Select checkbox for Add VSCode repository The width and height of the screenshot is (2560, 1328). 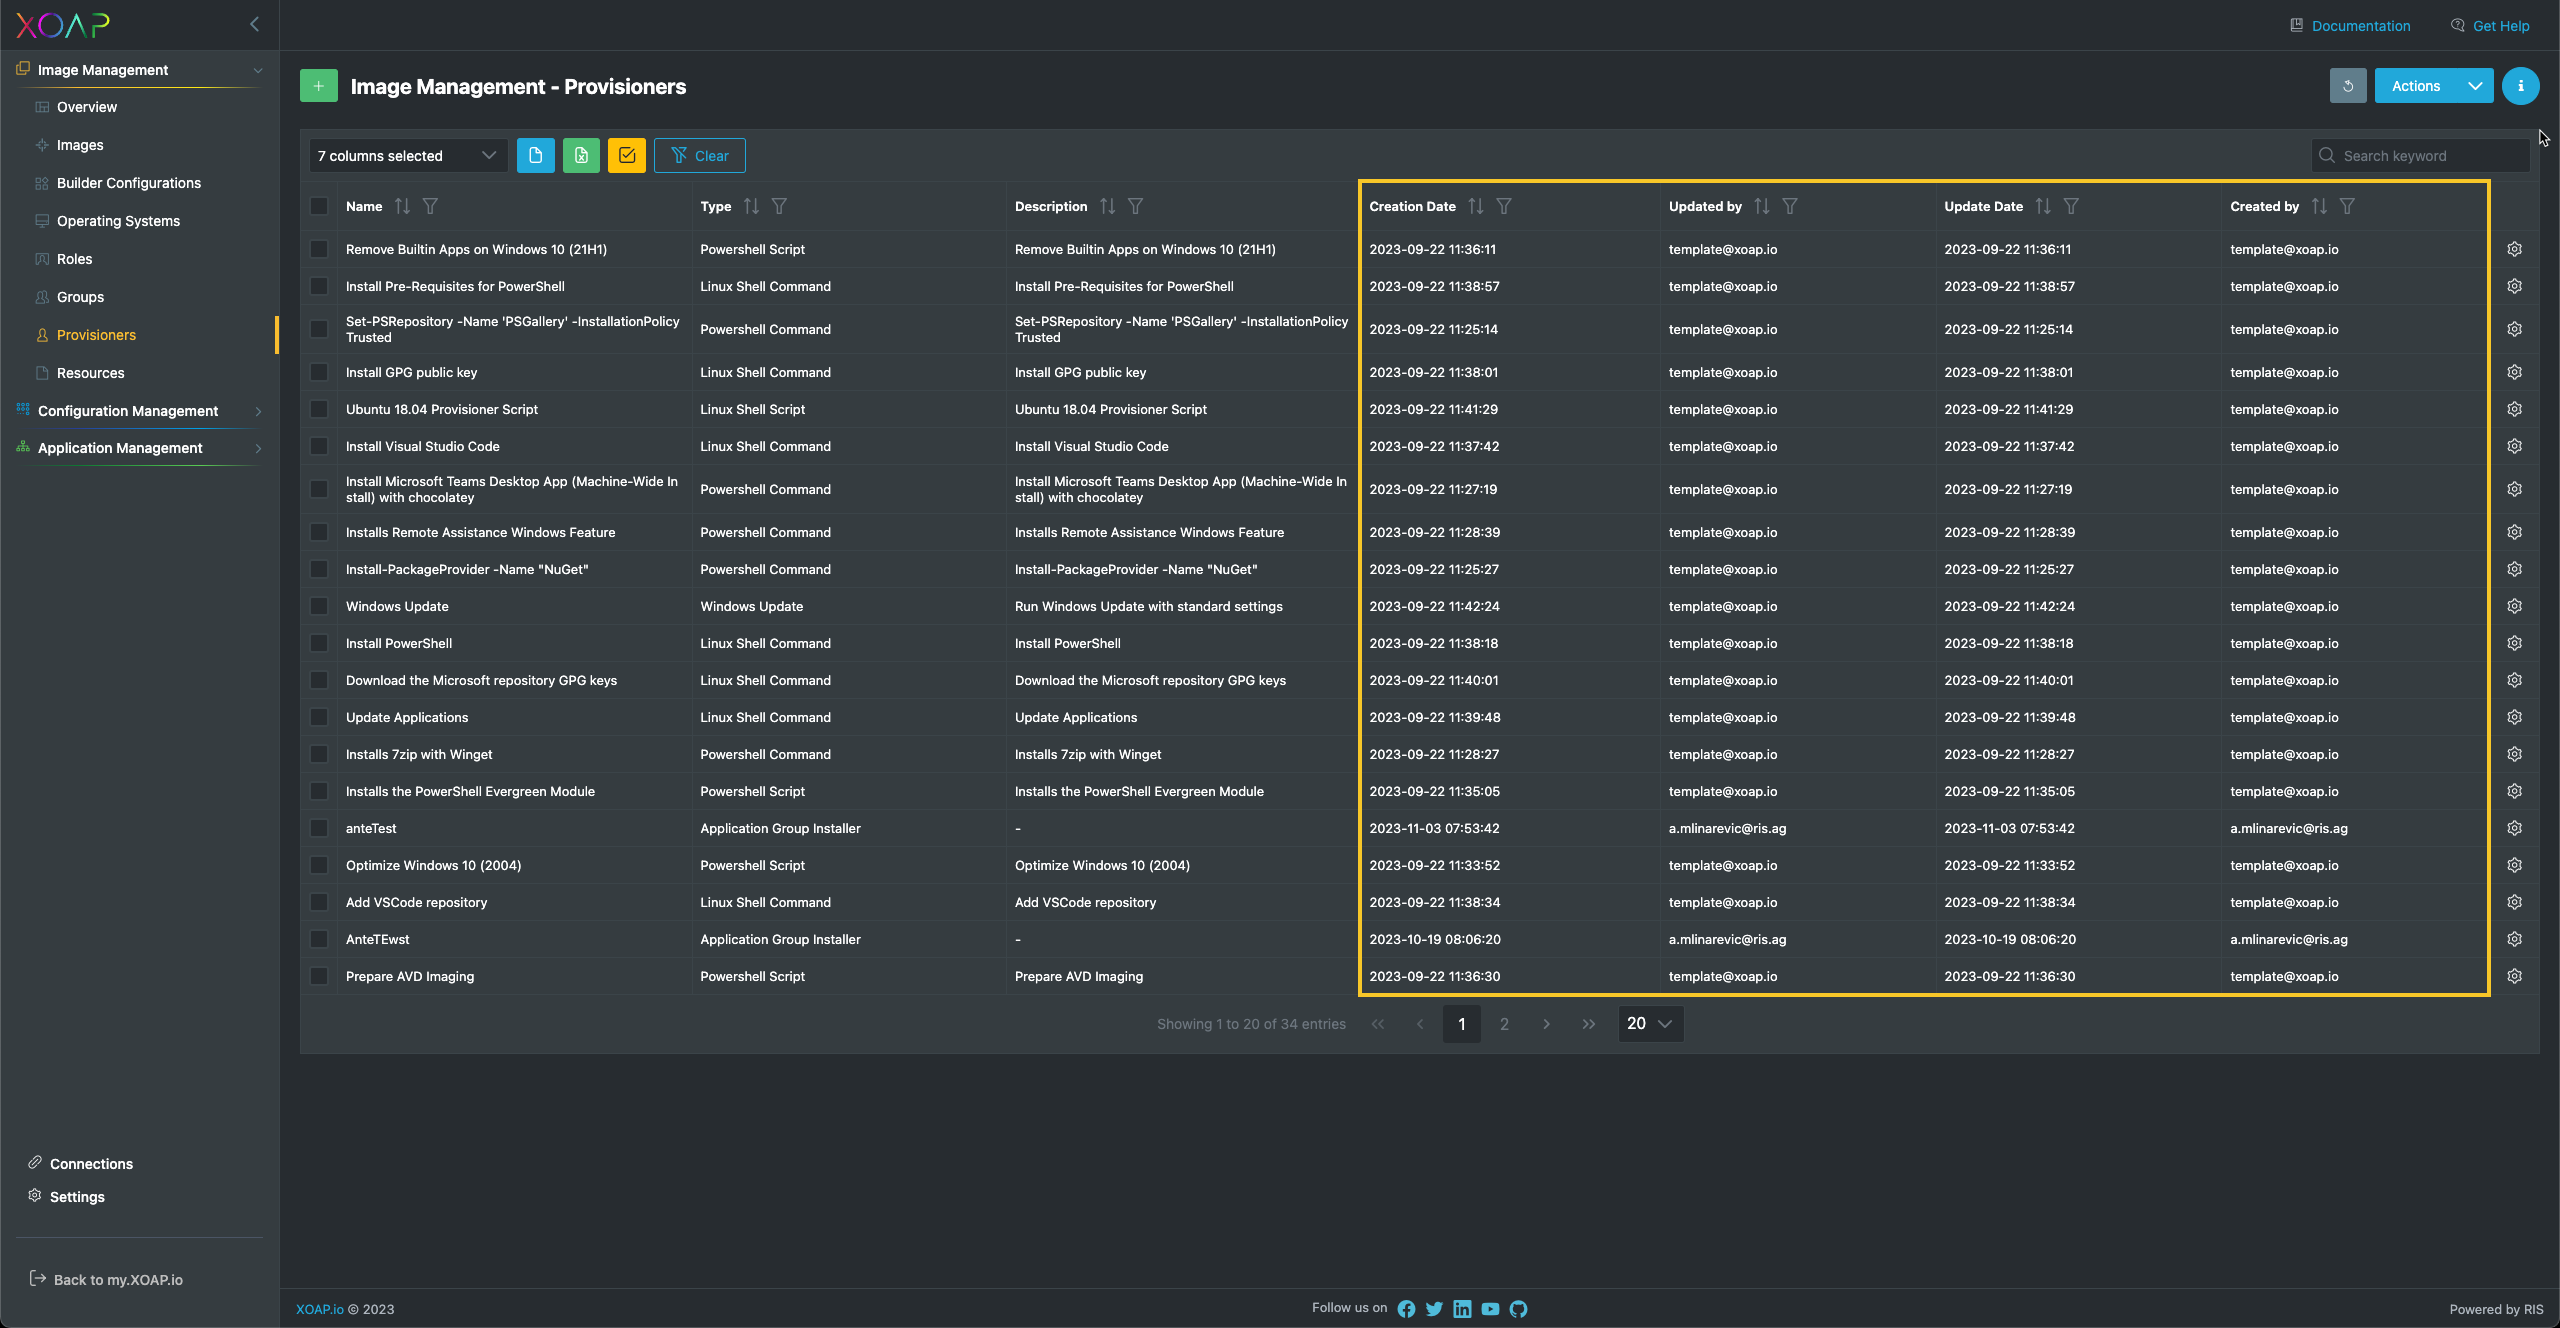click(319, 902)
